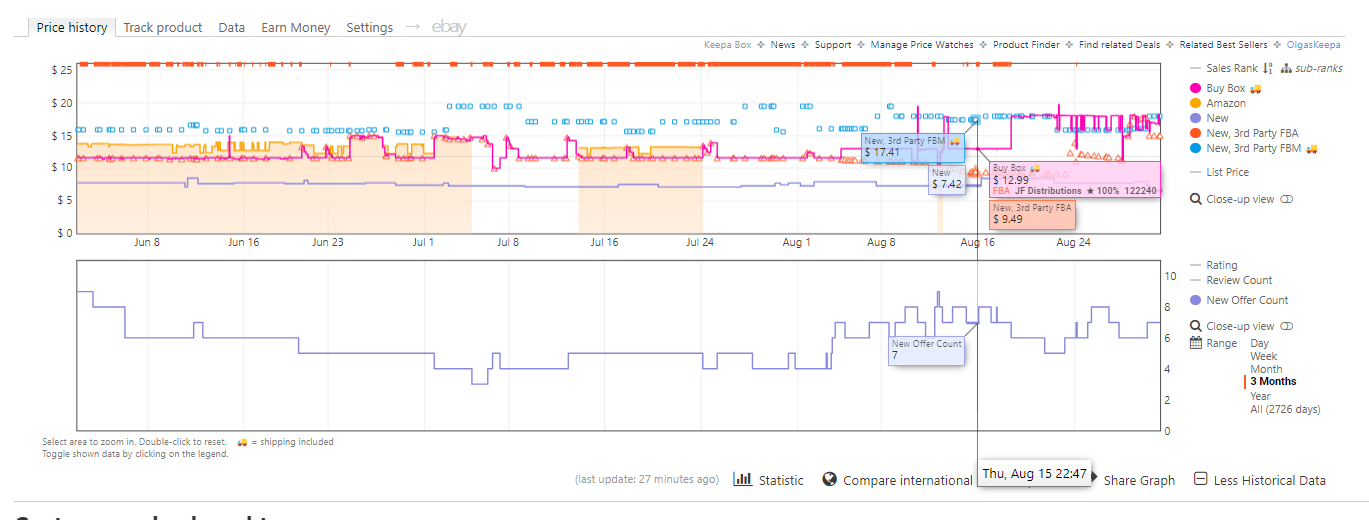Click the magnifier icon beside offer count Close-up view
The height and width of the screenshot is (520, 1369).
coord(1196,326)
